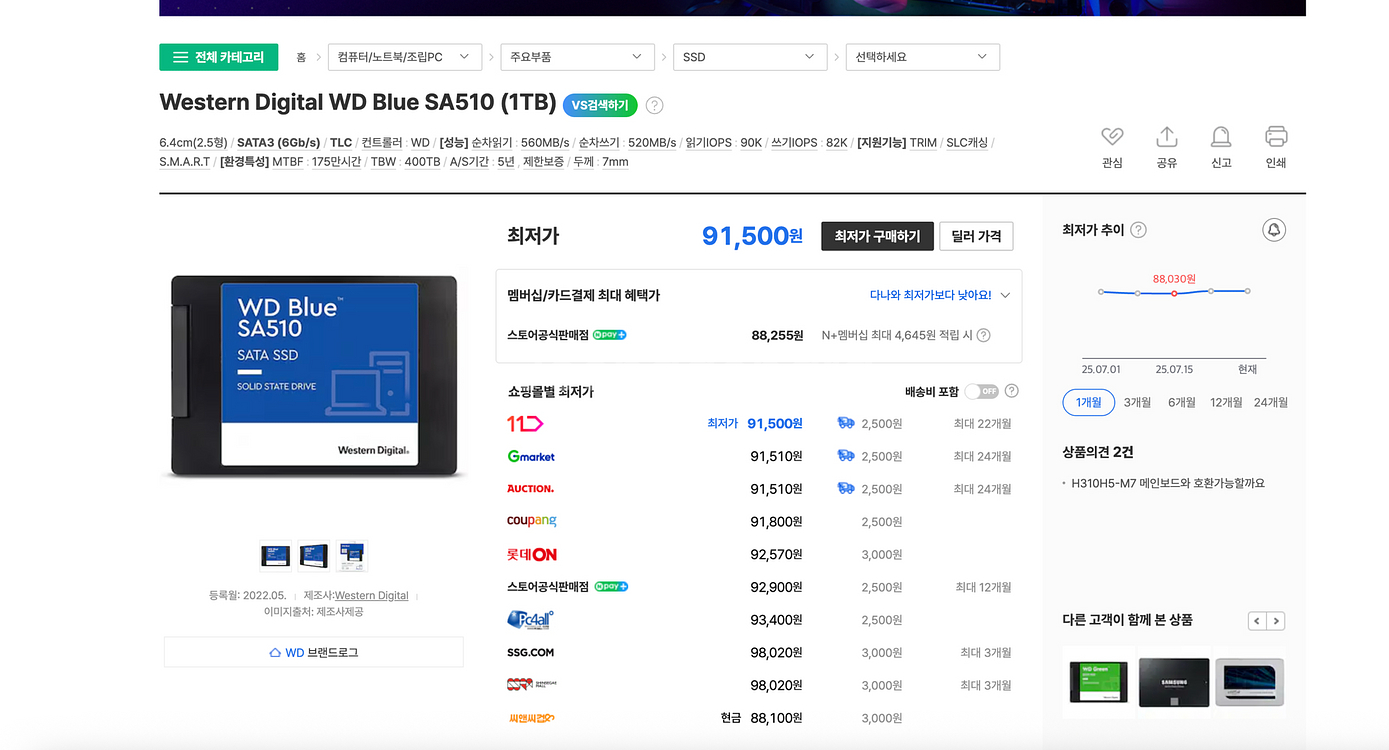Click help icon next to 배송비 포함 toggle
Viewport: 1389px width, 750px height.
click(x=1012, y=391)
